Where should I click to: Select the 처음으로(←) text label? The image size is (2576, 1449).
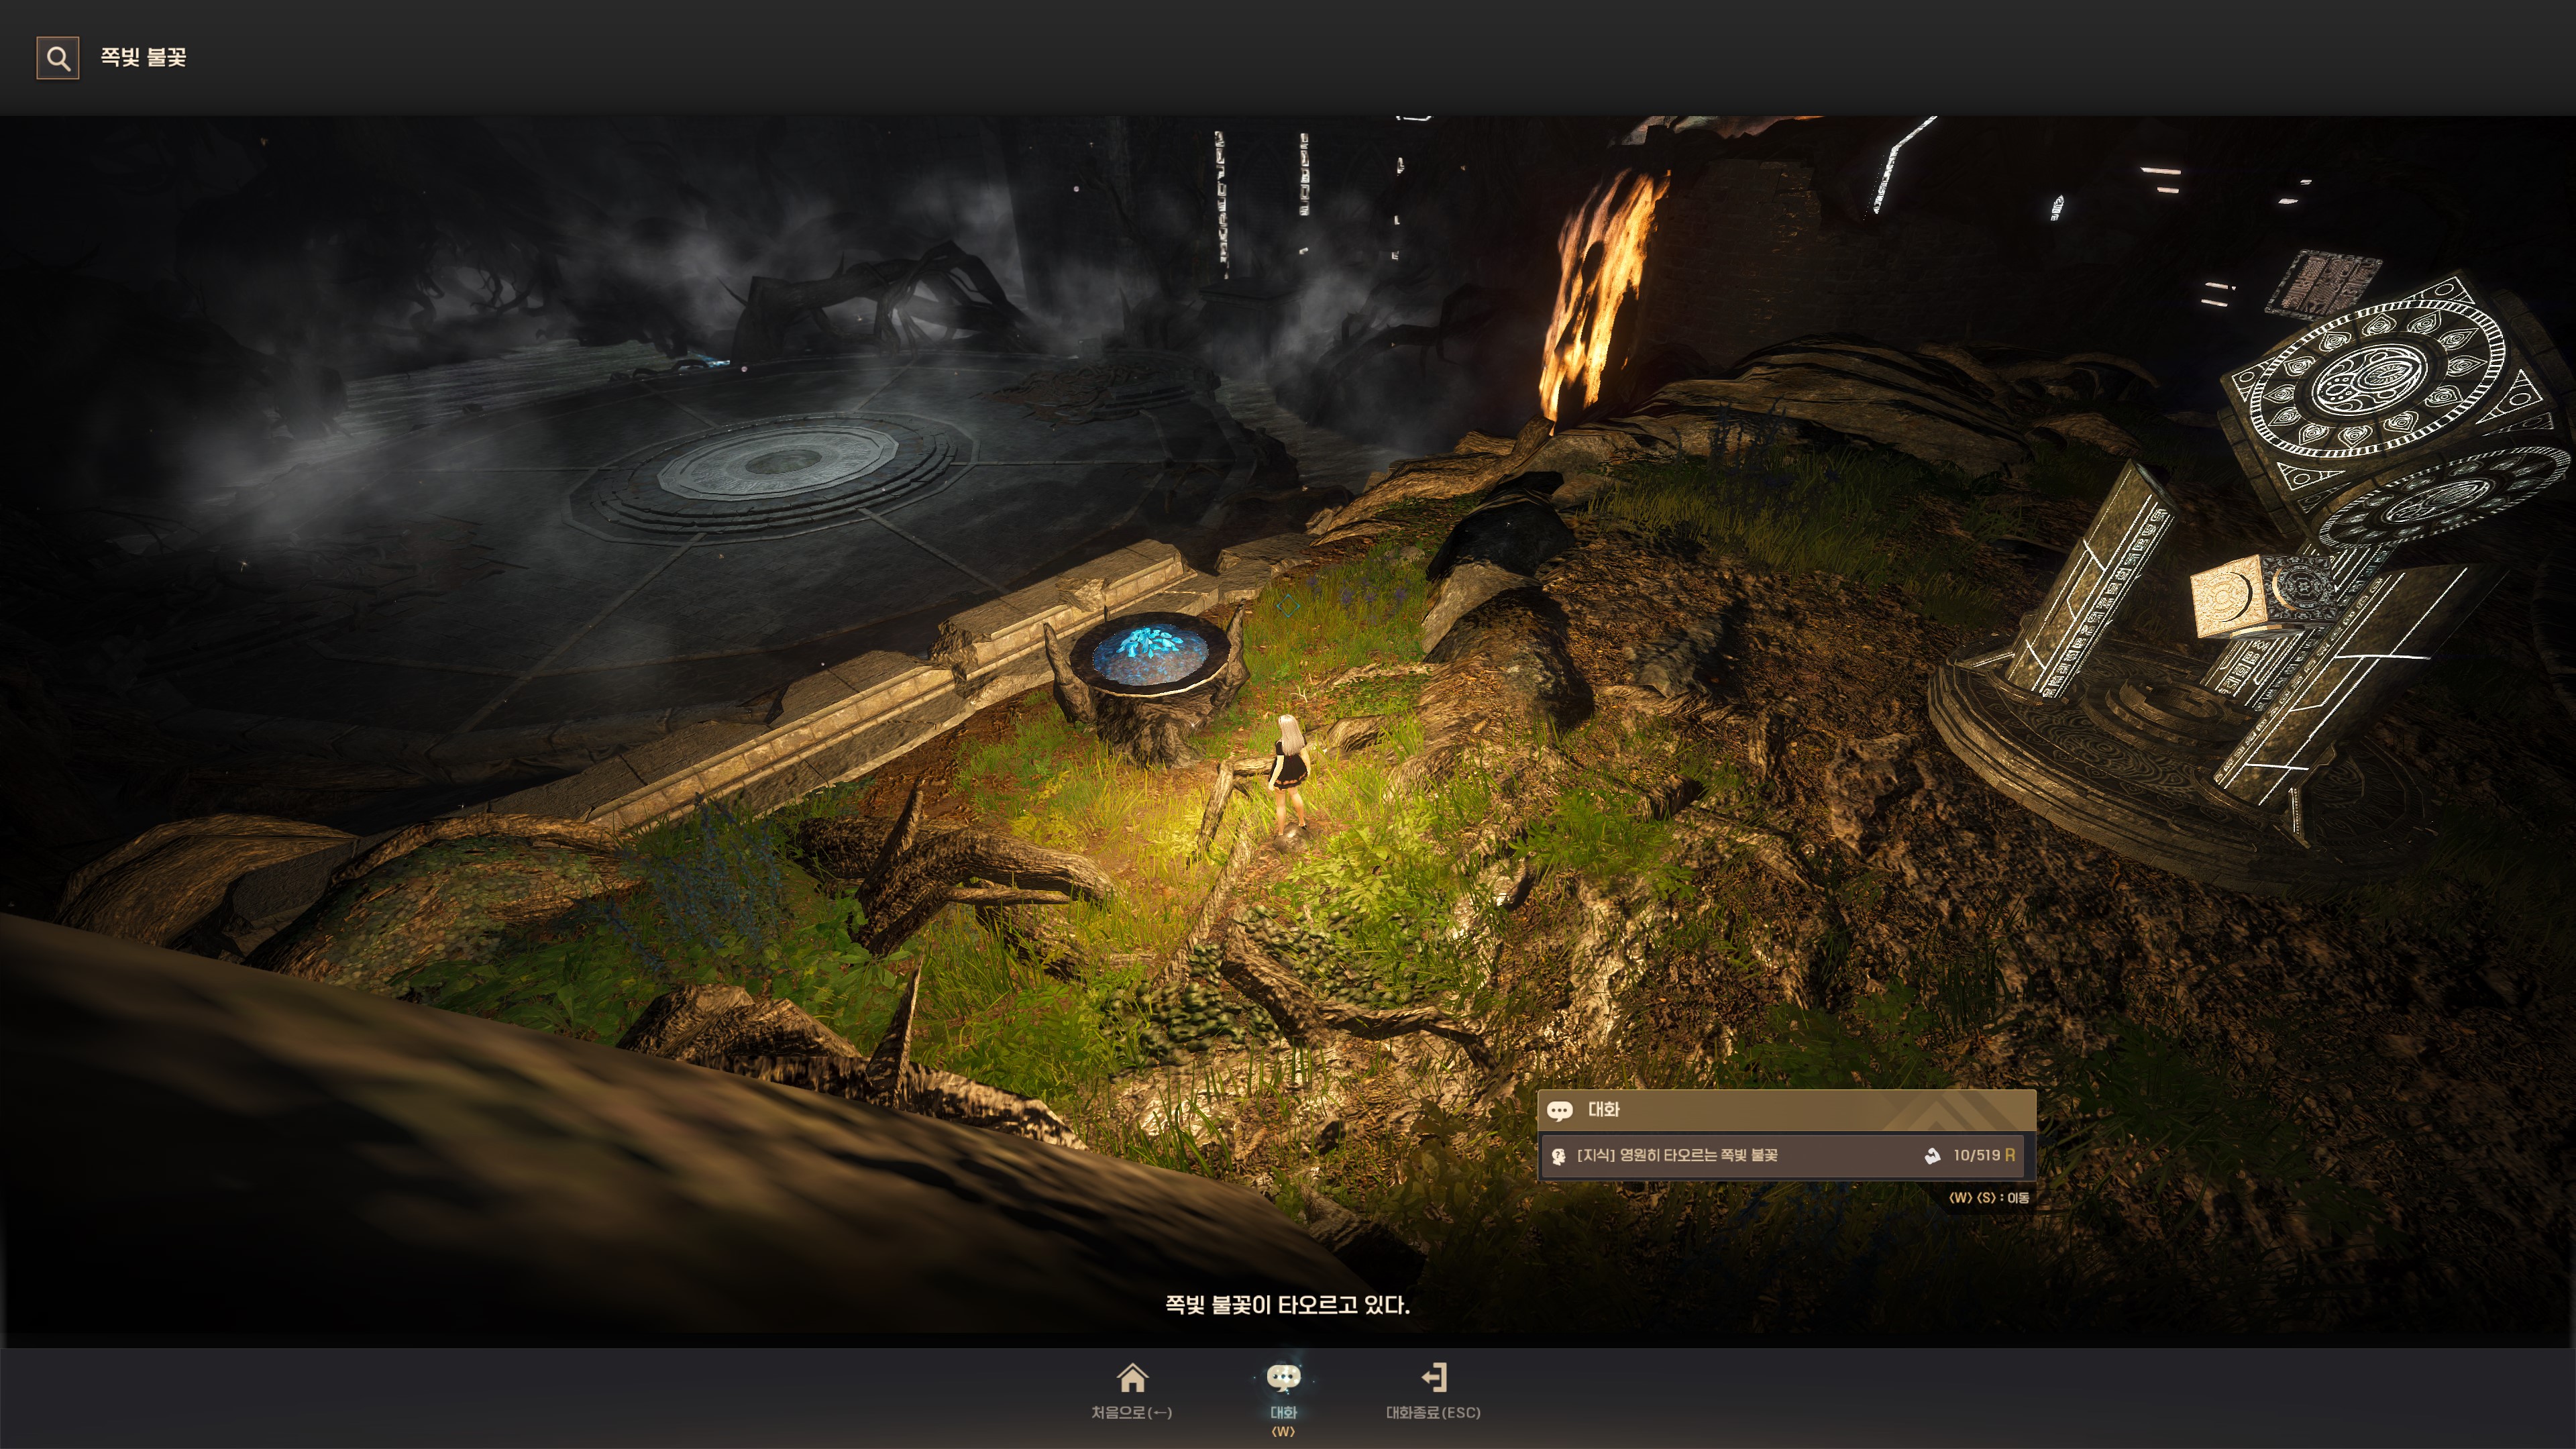coord(1131,1412)
